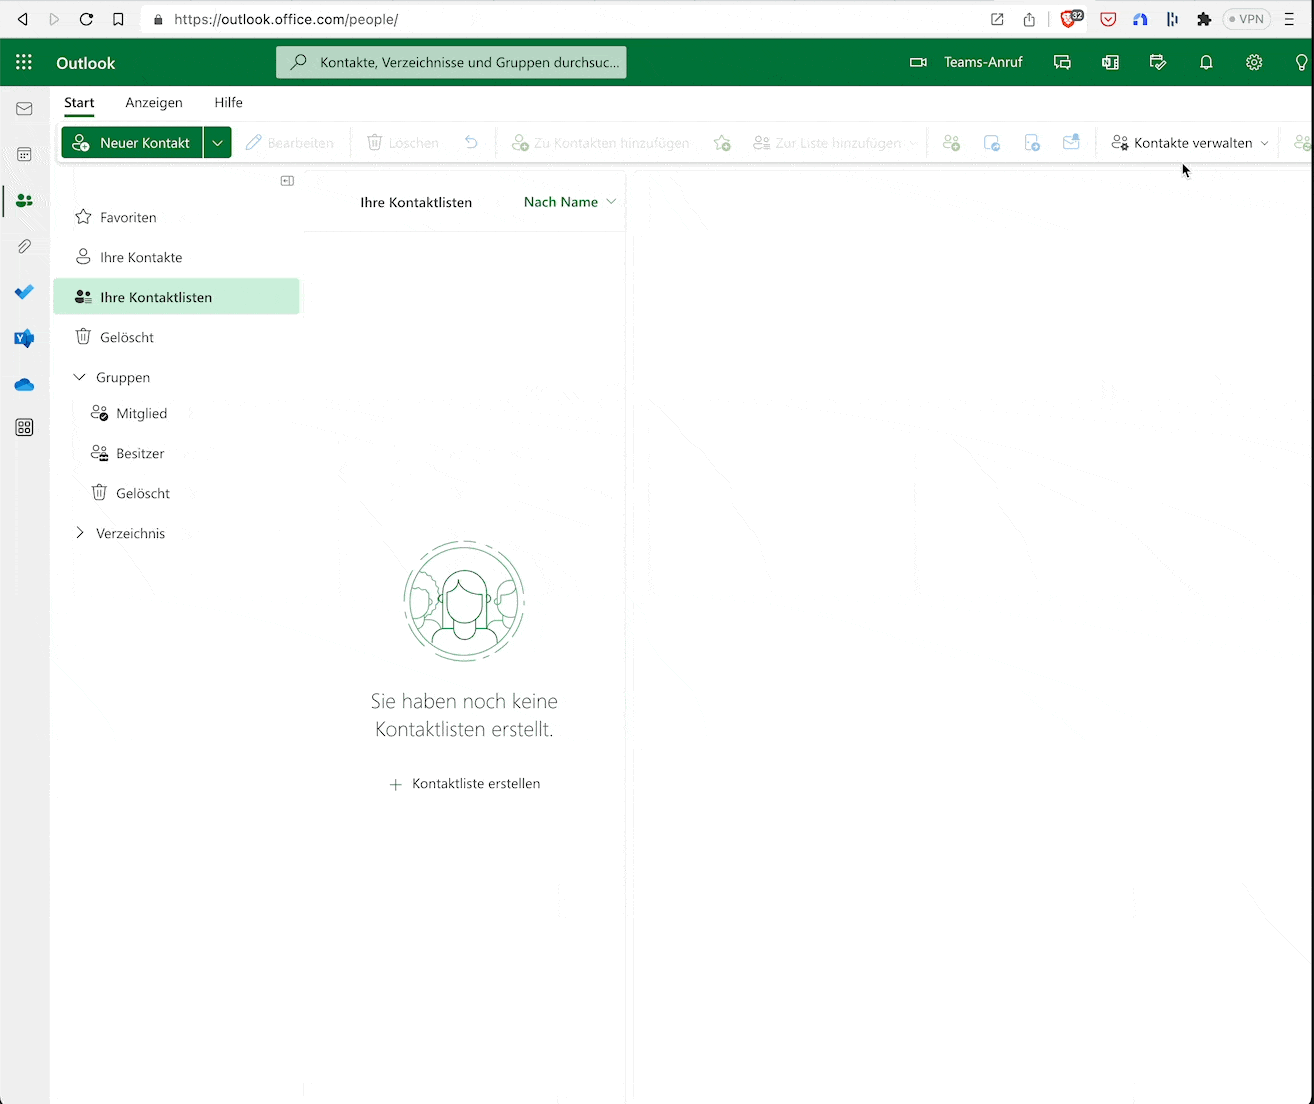Screen dimensions: 1314x1104
Task: Click the Outlook brand title
Action: 86,63
